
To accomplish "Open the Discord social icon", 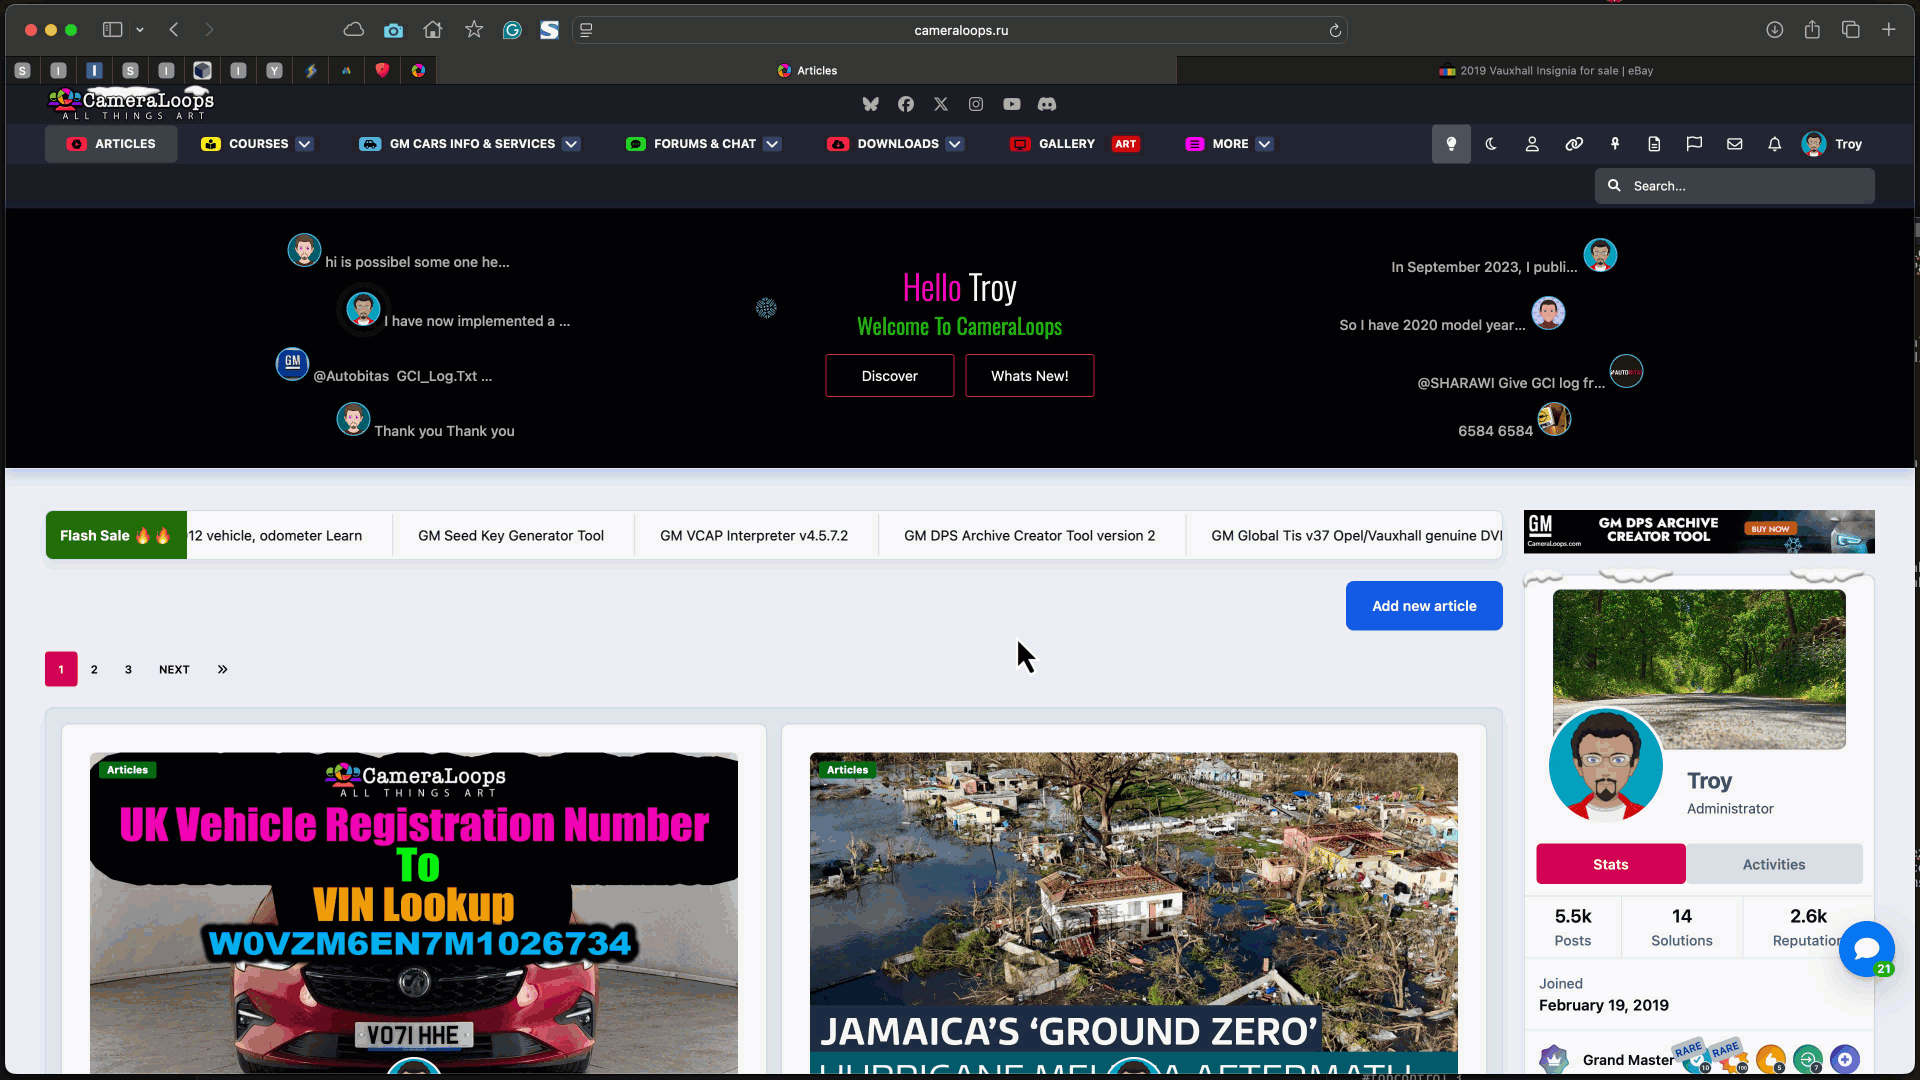I will pos(1047,104).
